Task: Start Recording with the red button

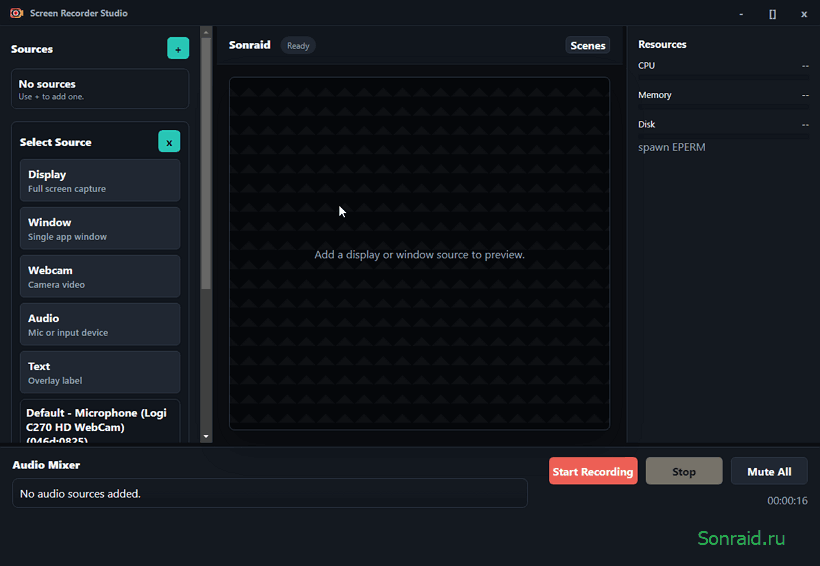Action: (593, 471)
